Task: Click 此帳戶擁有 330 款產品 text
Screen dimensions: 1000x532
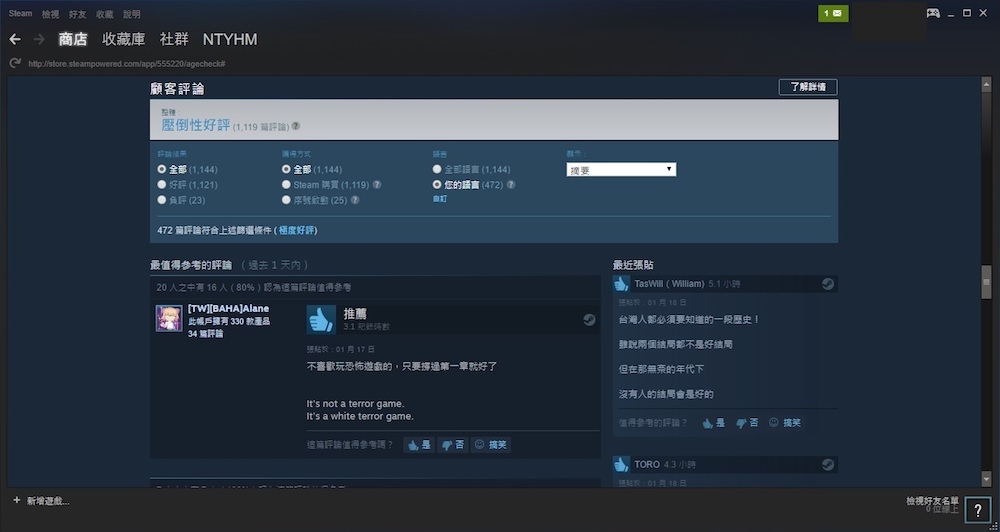Action: [229, 321]
